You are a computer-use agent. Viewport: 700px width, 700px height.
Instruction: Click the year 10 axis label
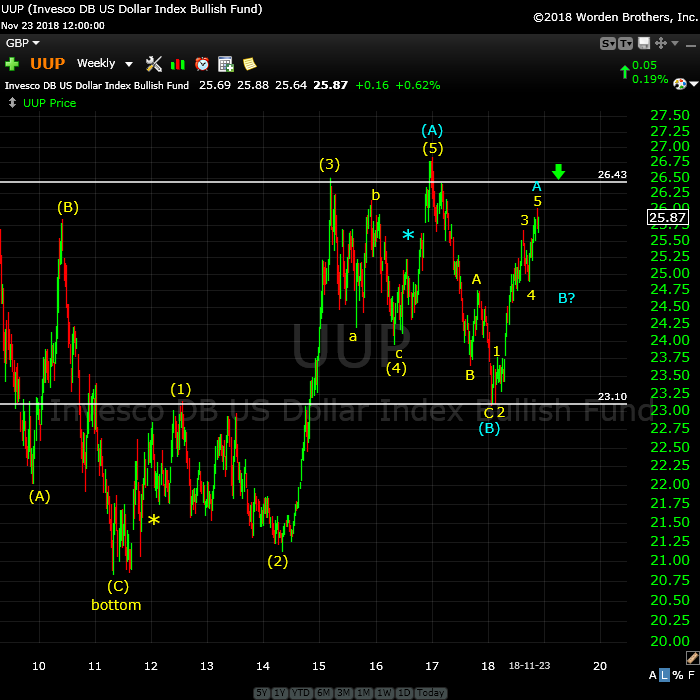pyautogui.click(x=39, y=666)
